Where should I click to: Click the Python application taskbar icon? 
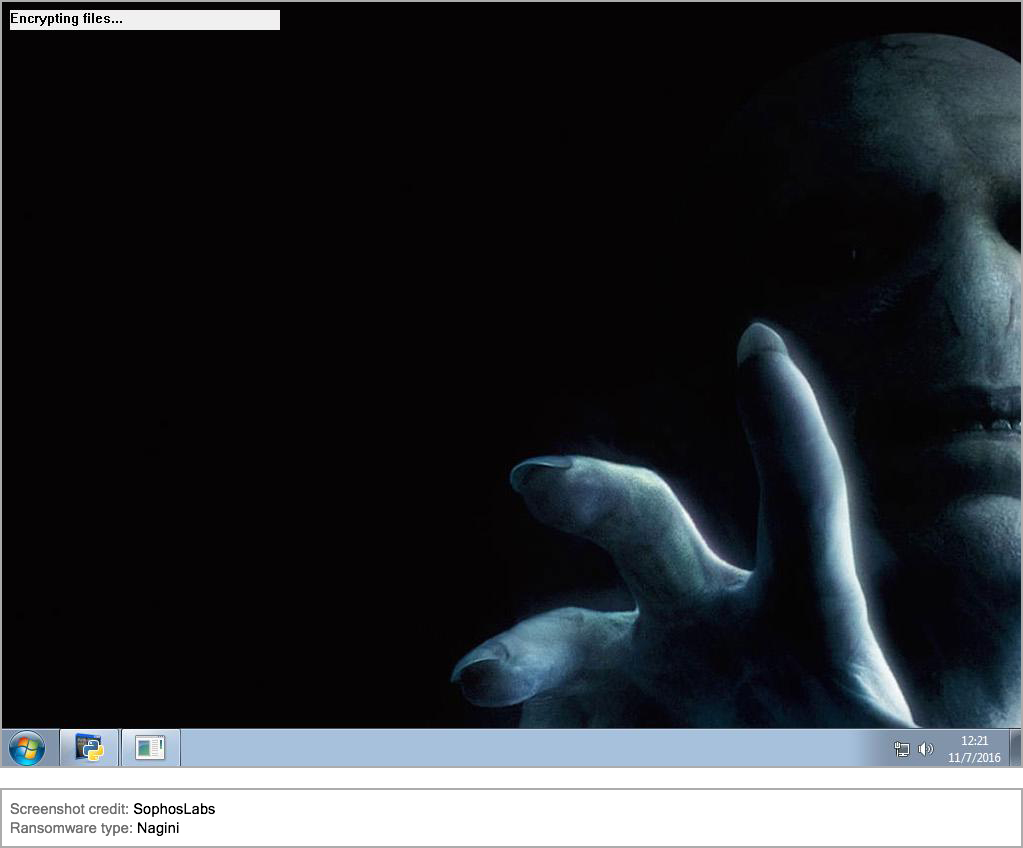(89, 748)
